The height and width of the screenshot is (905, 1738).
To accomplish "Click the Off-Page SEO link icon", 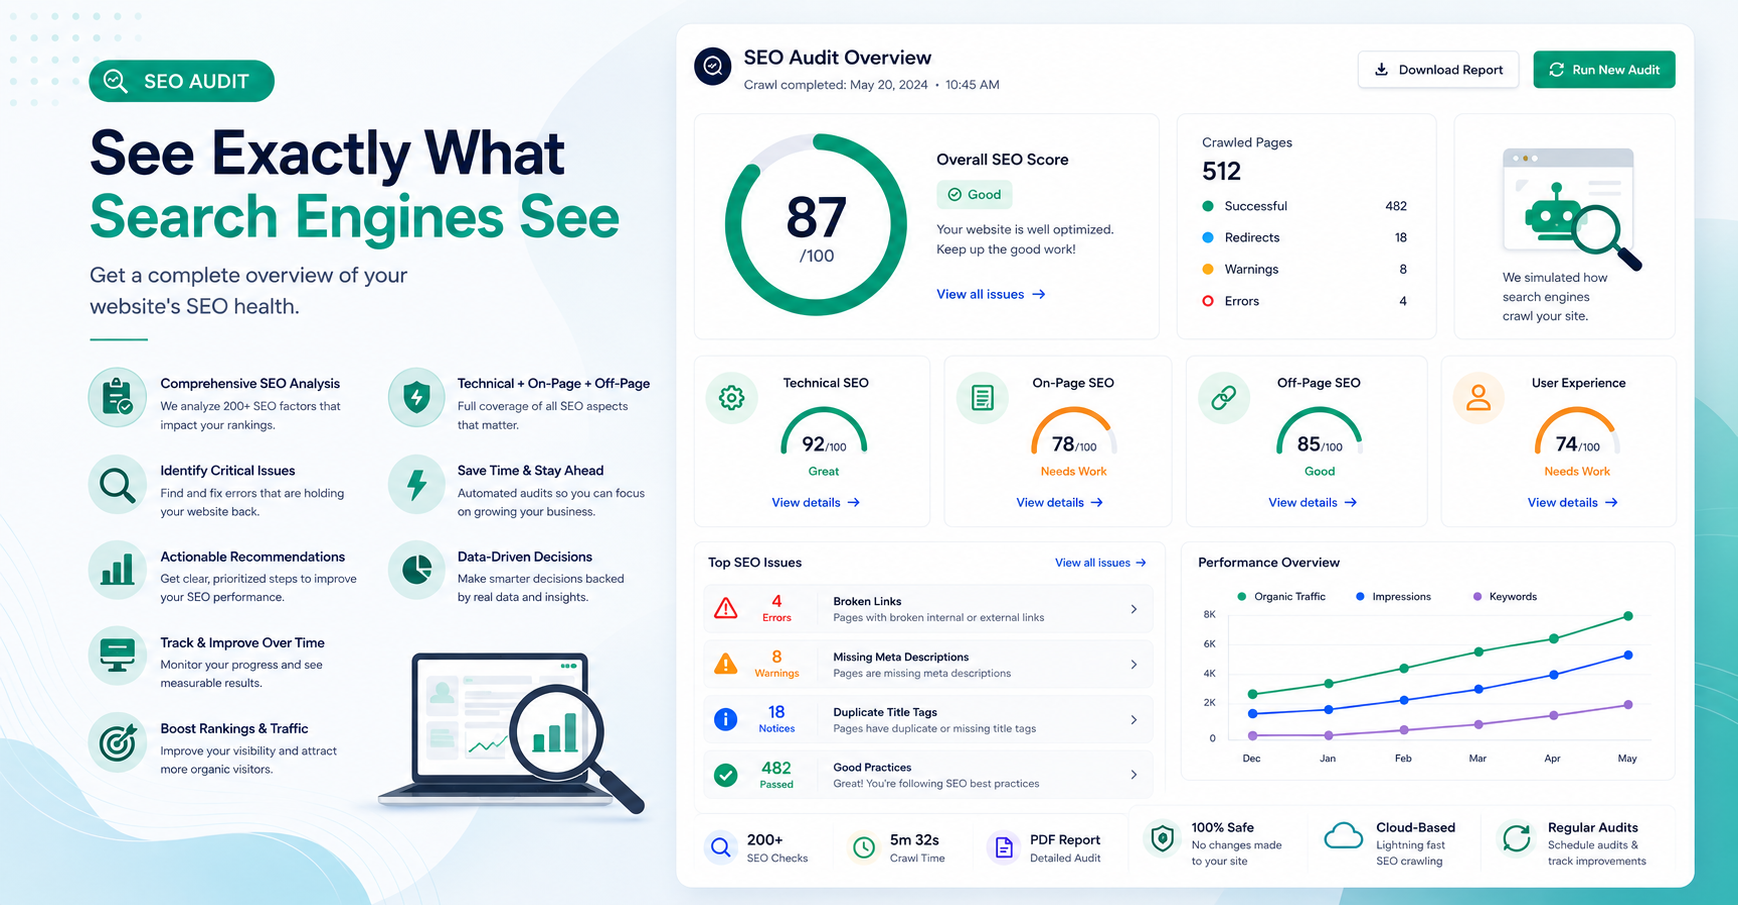I will [1223, 398].
